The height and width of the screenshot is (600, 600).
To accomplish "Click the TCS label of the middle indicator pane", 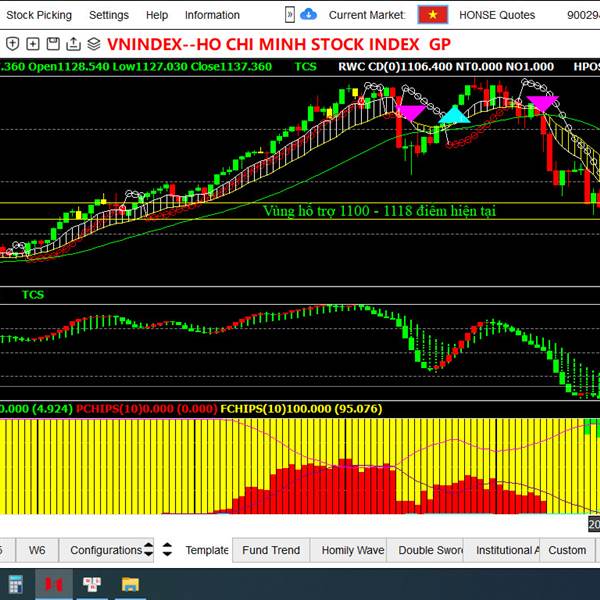I will point(33,295).
